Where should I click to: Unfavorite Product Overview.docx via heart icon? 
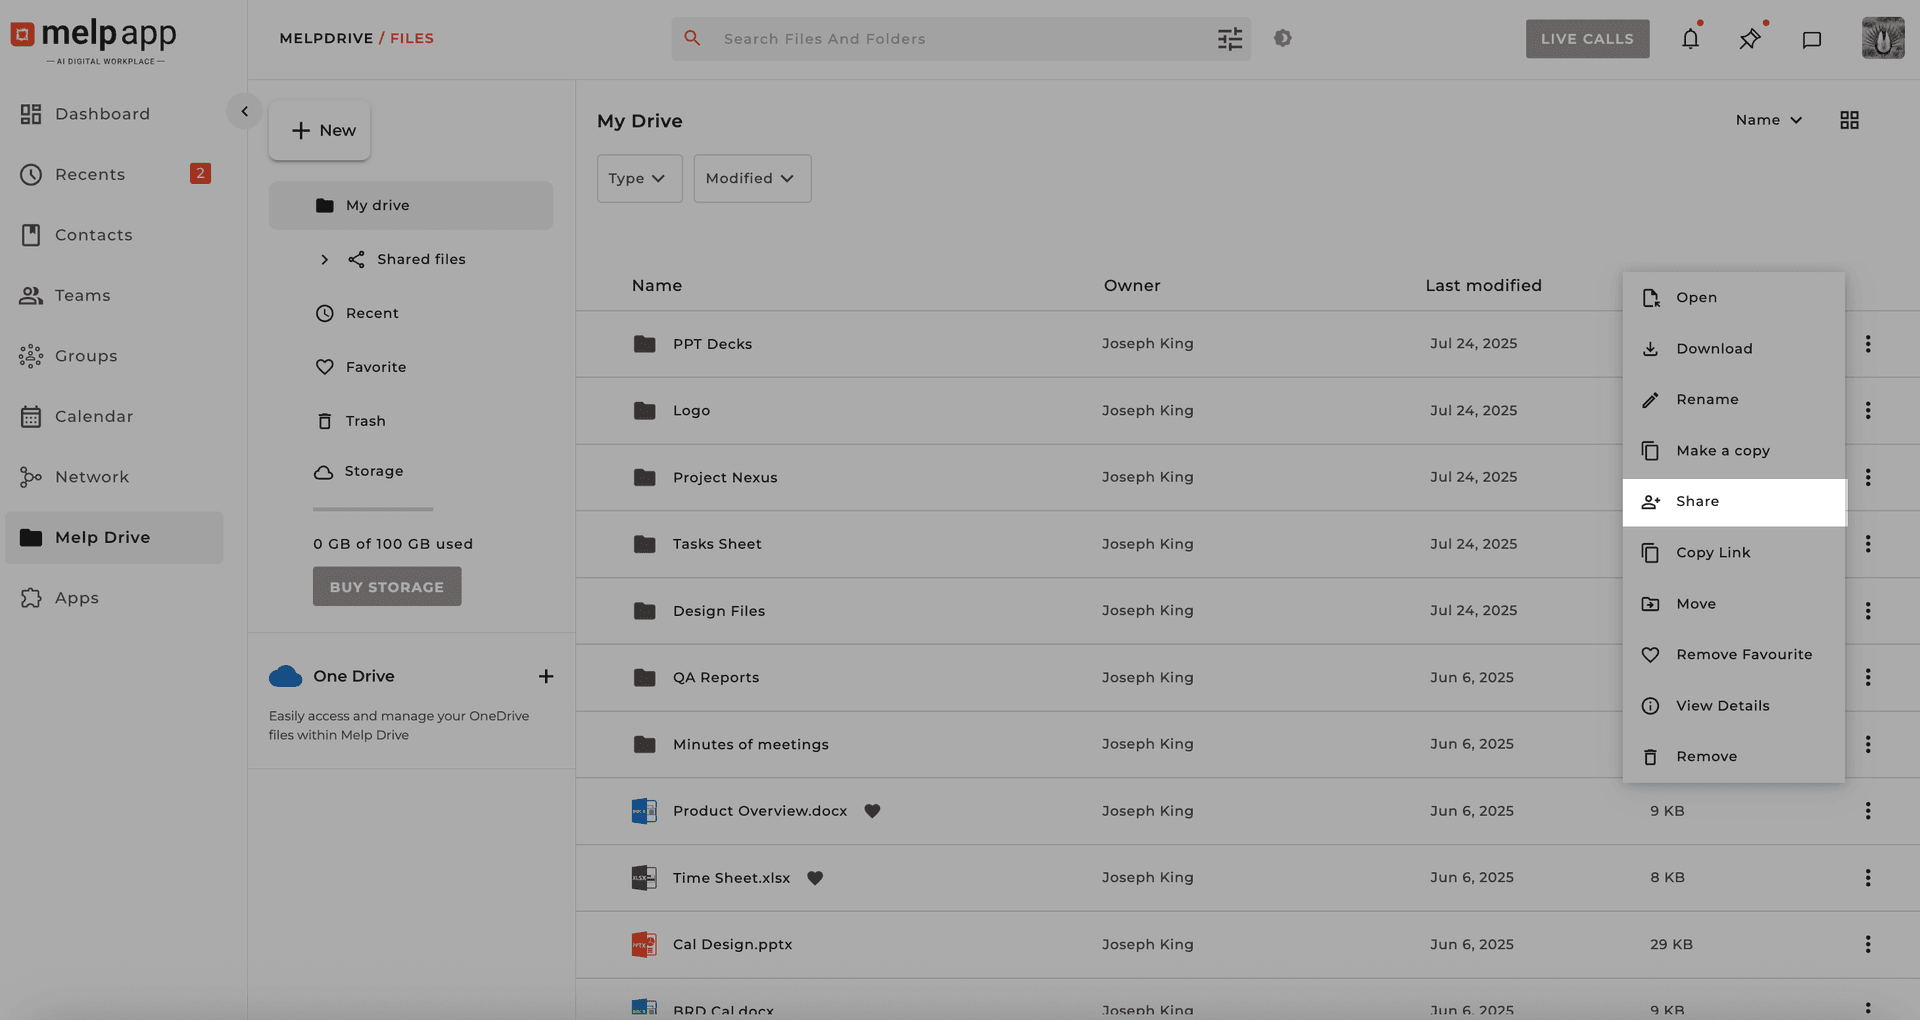872,811
